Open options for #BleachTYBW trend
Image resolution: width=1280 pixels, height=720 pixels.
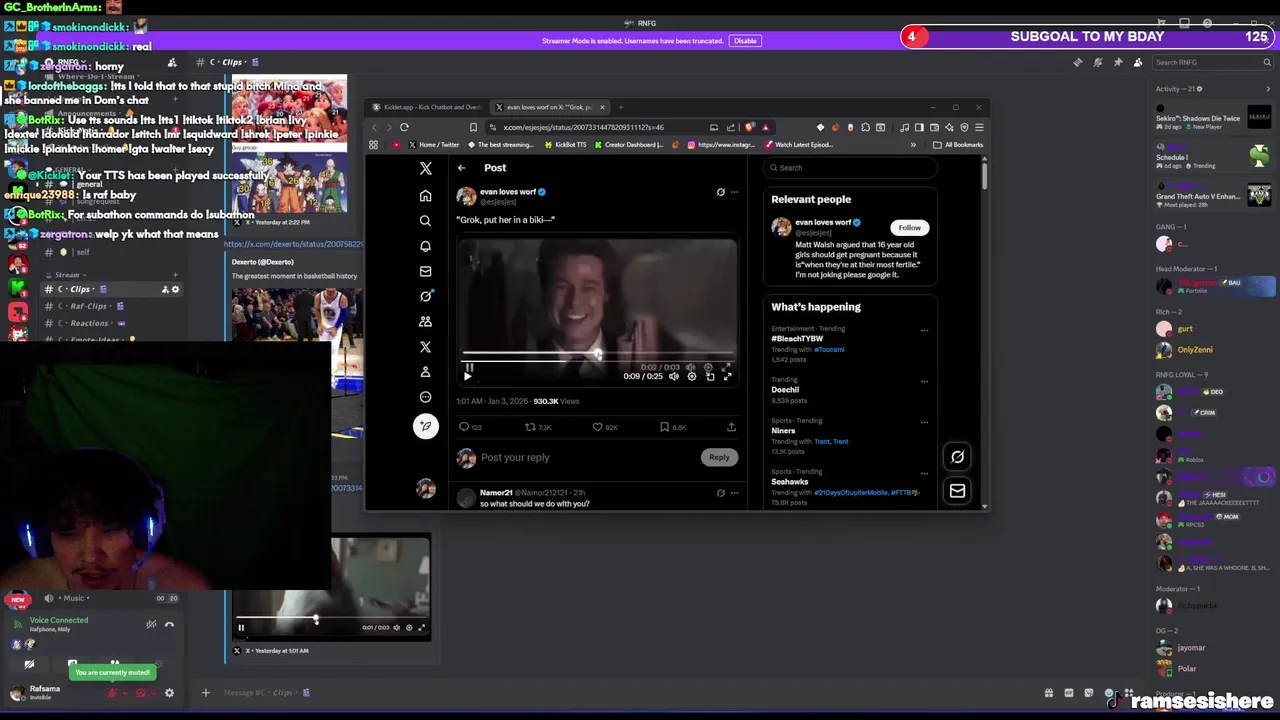tap(924, 330)
